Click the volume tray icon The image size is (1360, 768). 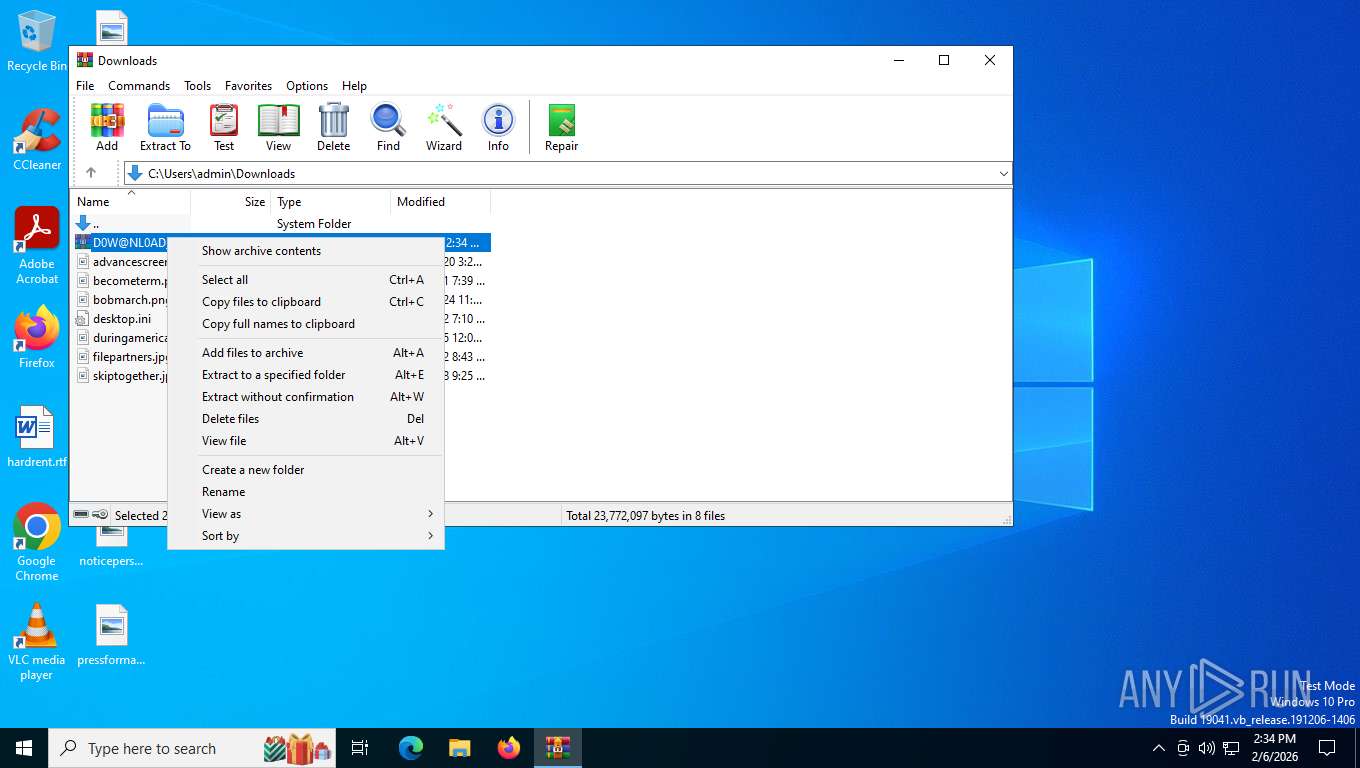coord(1207,748)
